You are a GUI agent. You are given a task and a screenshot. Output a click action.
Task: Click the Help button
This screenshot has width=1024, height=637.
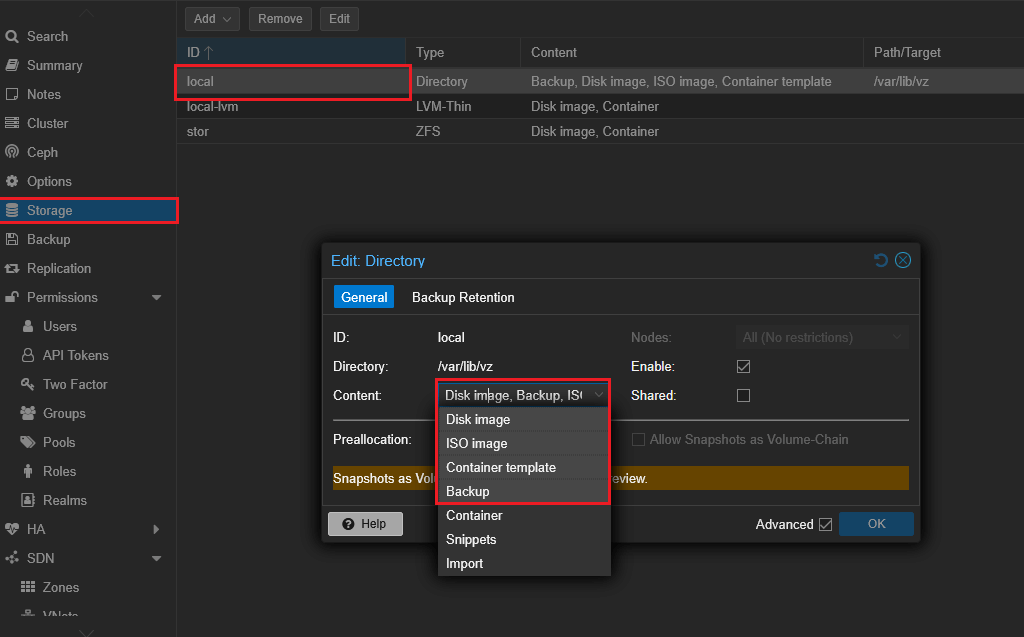(x=365, y=524)
